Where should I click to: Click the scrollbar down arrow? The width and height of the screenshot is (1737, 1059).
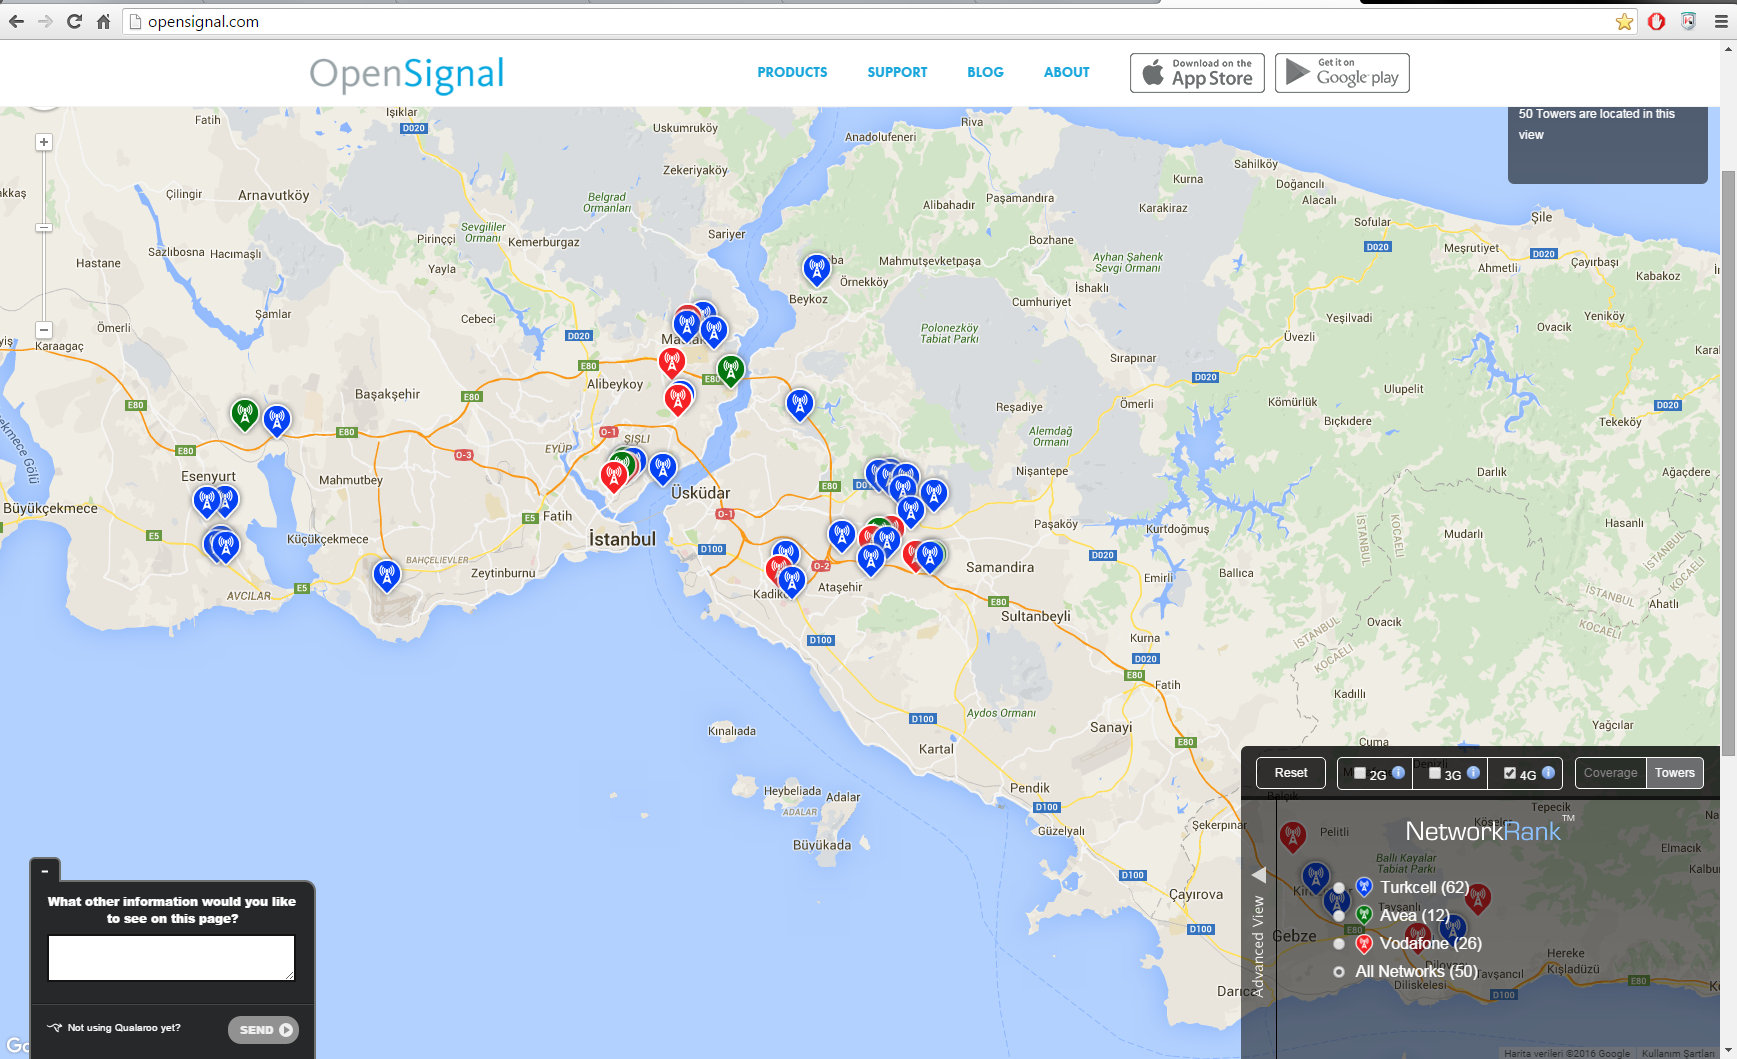tap(1728, 1051)
